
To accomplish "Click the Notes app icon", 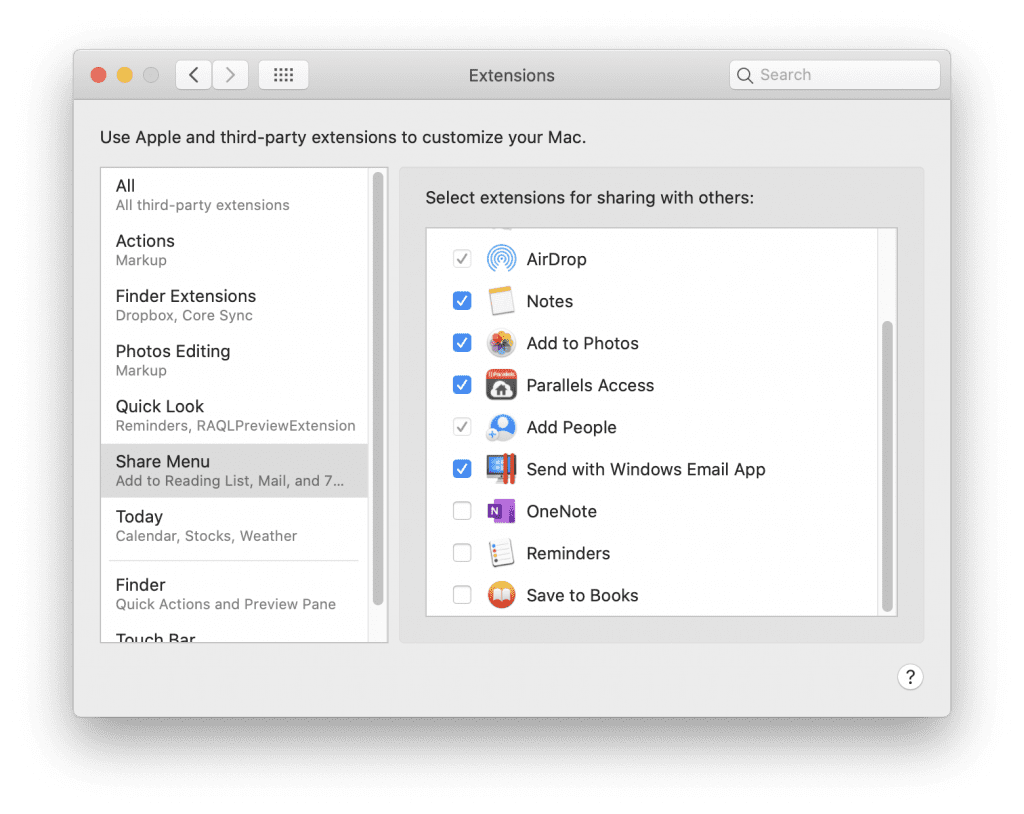I will [x=502, y=300].
